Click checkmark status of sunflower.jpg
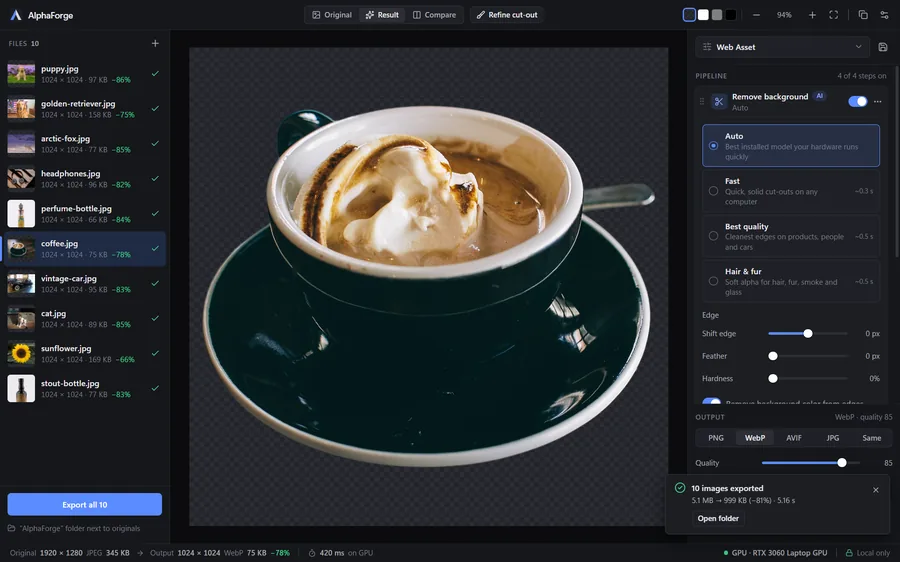Screen dimensions: 900x562 [x=155, y=353]
